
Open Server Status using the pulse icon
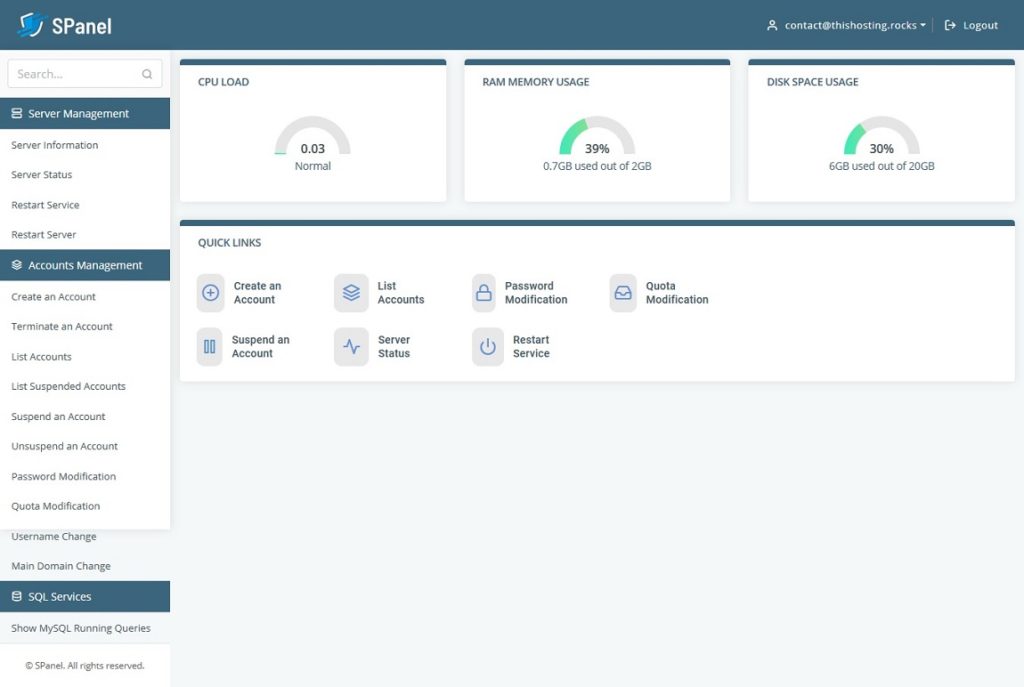tap(351, 348)
